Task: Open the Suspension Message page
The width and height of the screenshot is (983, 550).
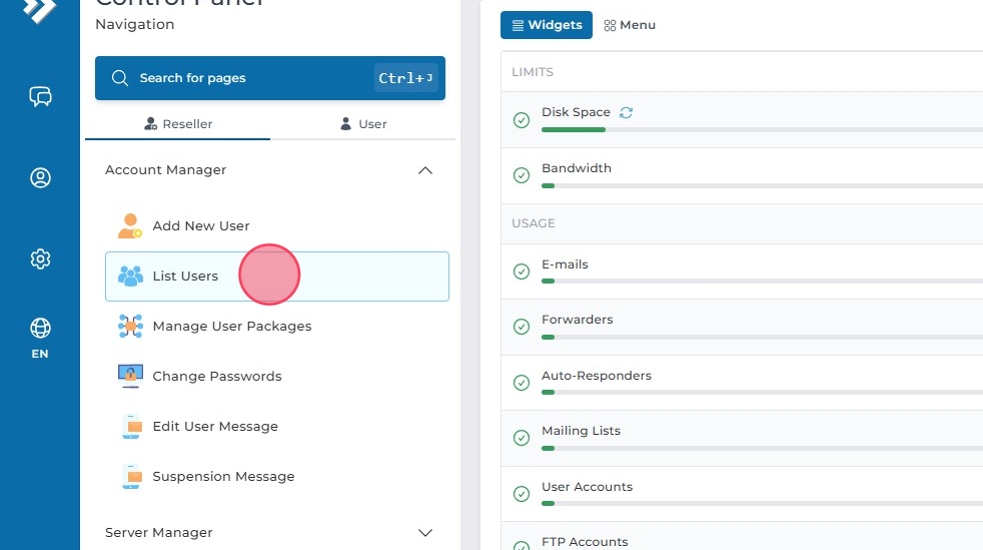Action: [x=223, y=476]
